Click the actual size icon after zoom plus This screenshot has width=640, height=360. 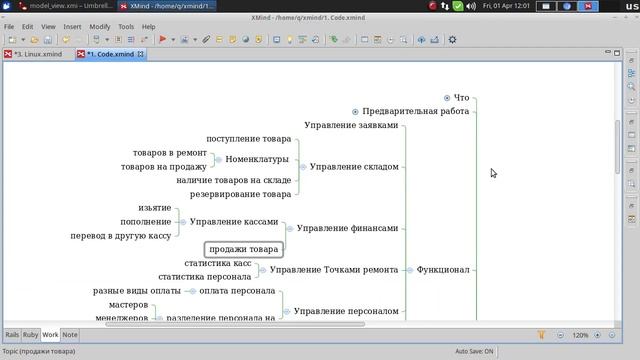click(612, 335)
